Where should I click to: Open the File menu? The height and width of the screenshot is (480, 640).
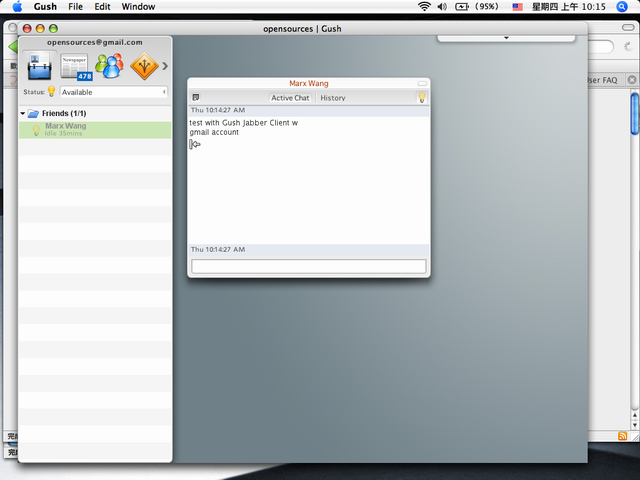76,7
